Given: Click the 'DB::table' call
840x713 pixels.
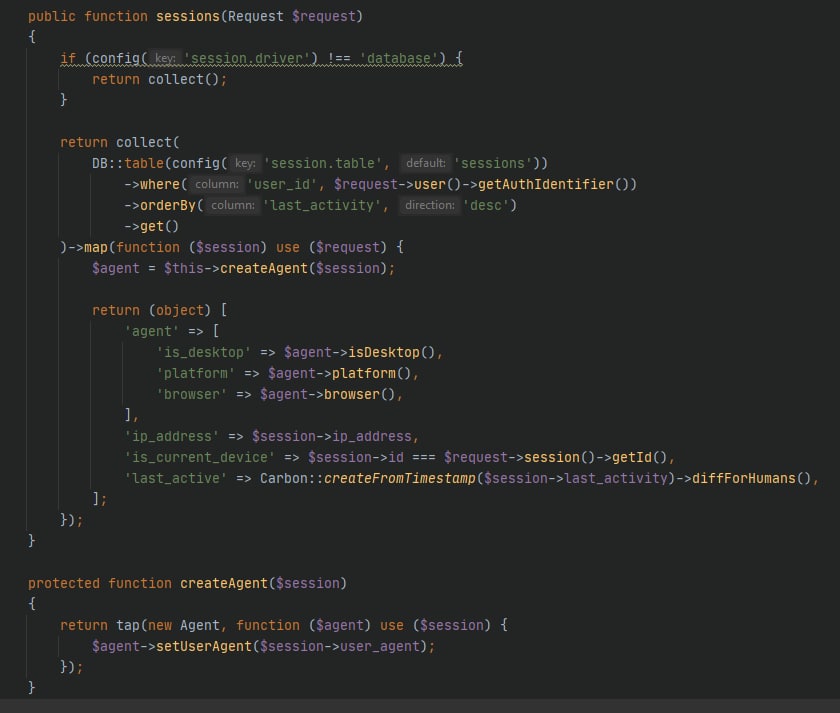Looking at the screenshot, I should pos(128,163).
